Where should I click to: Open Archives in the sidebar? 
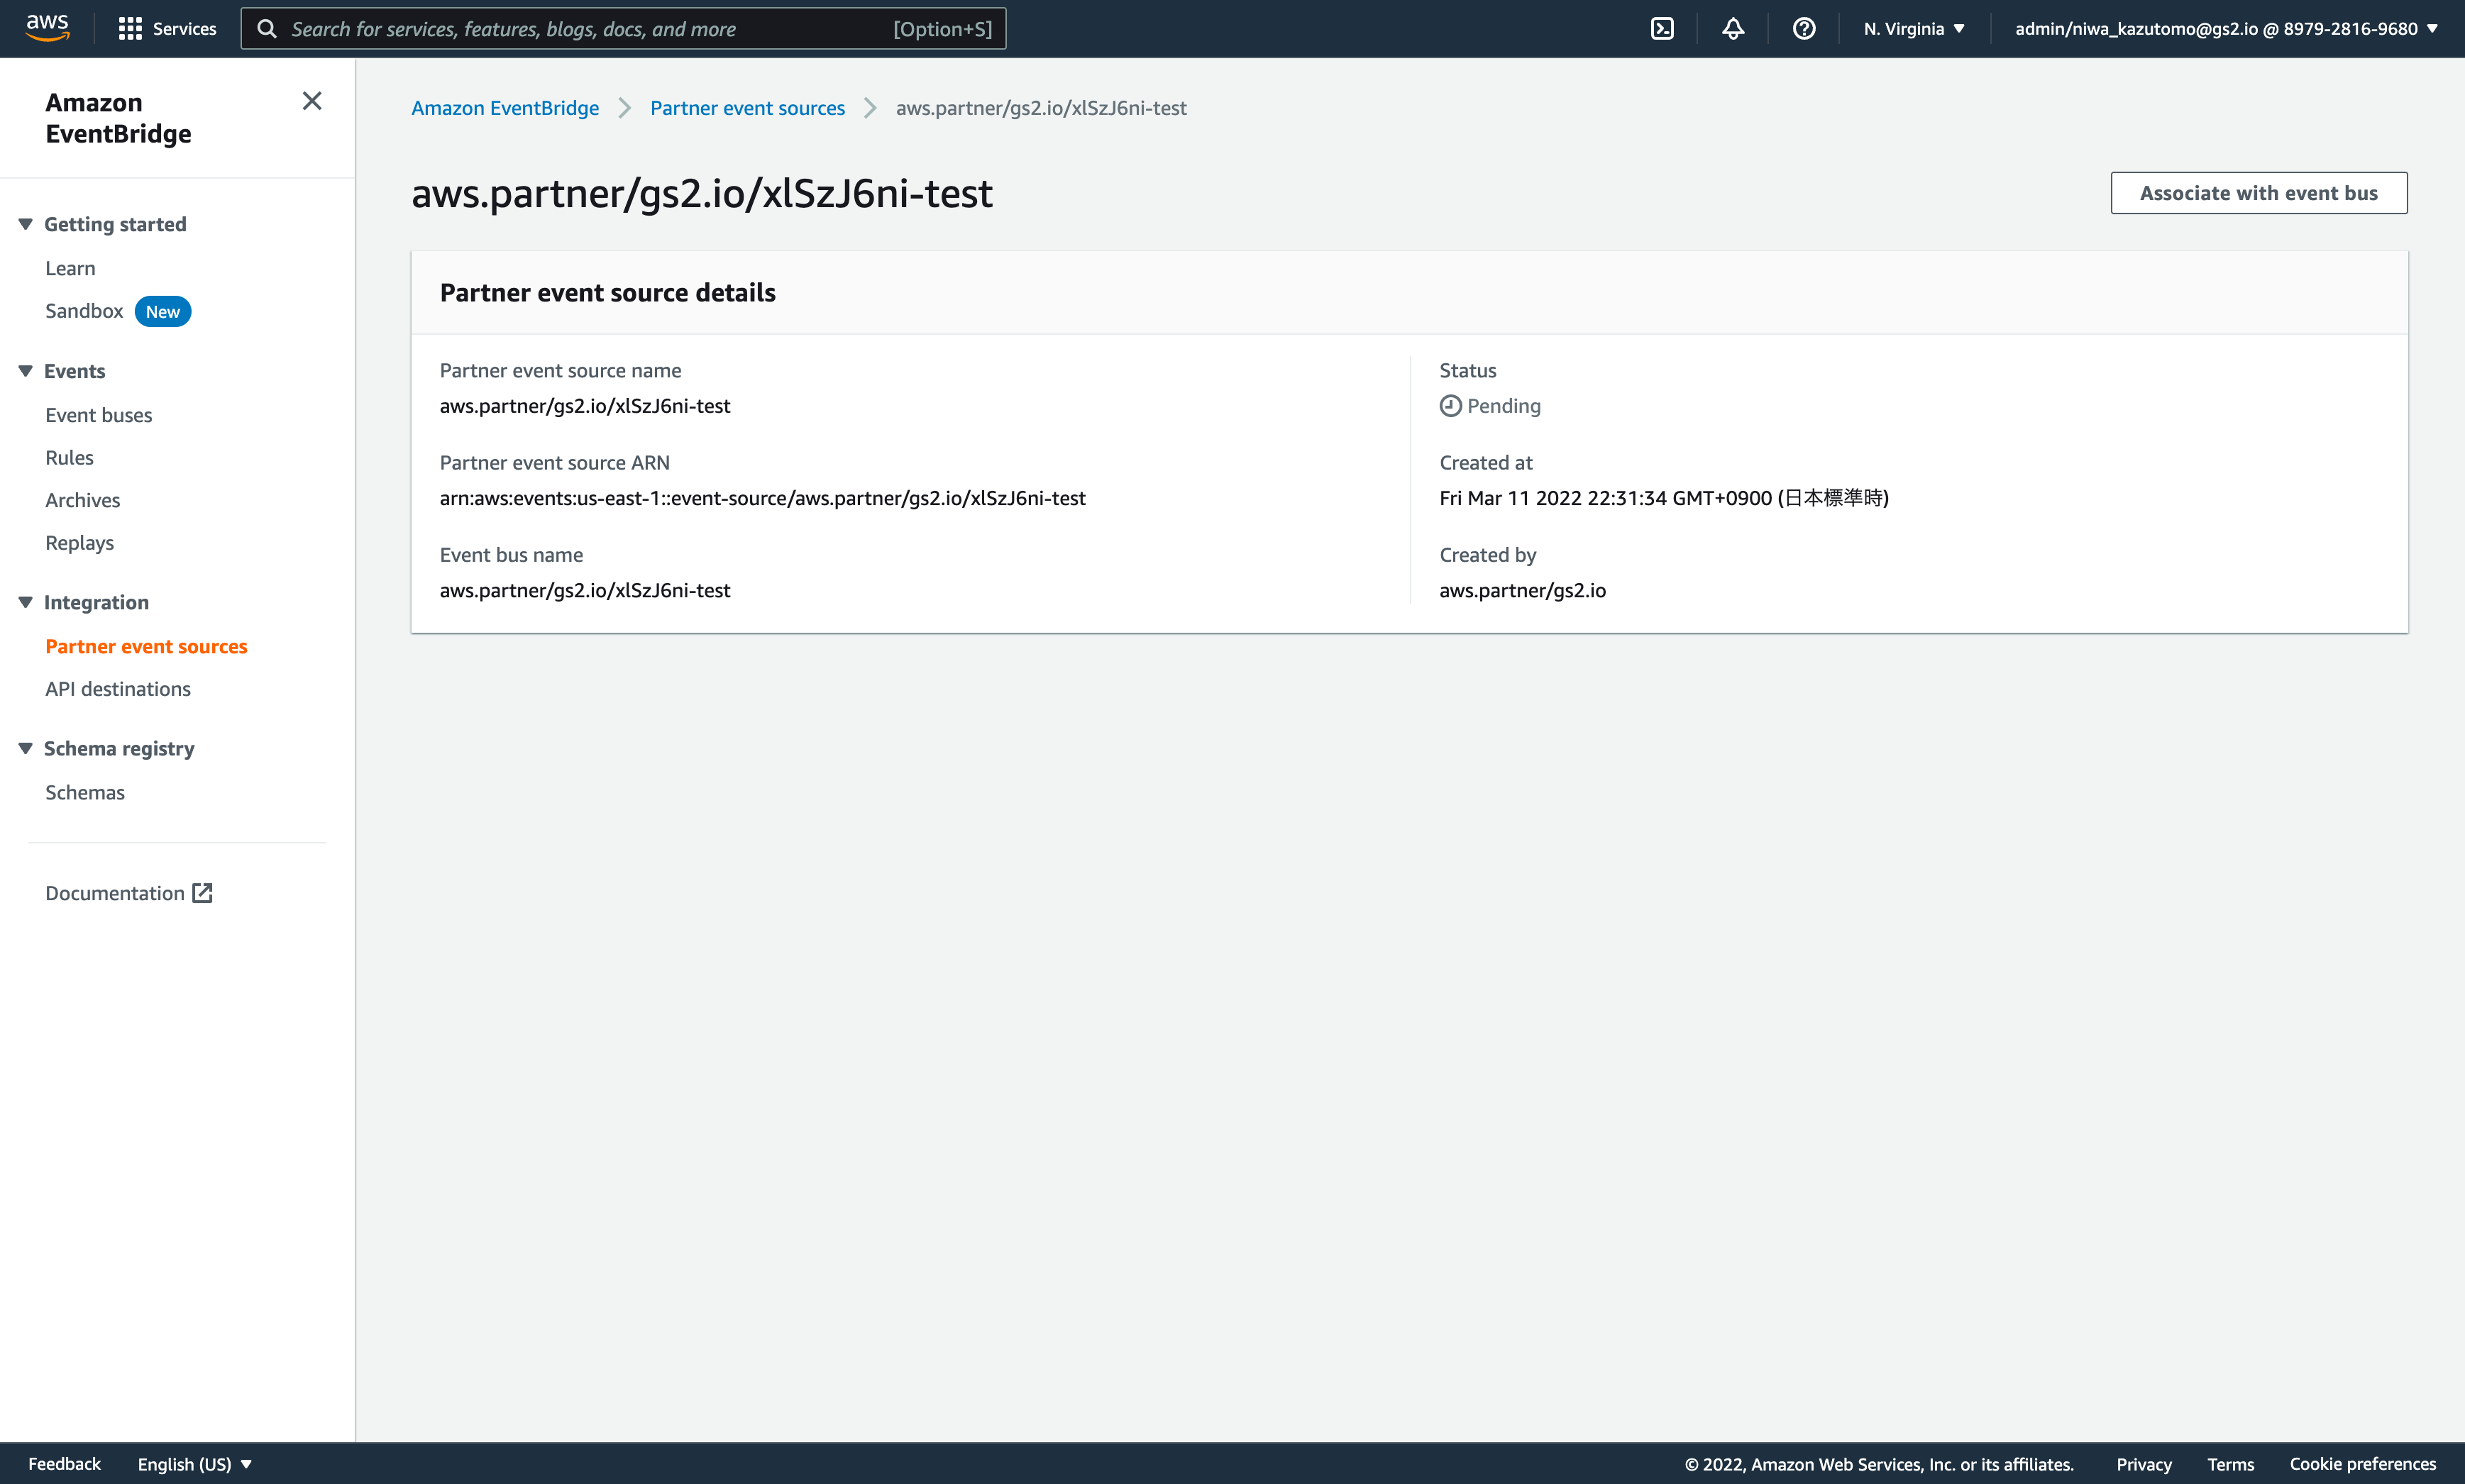click(82, 500)
